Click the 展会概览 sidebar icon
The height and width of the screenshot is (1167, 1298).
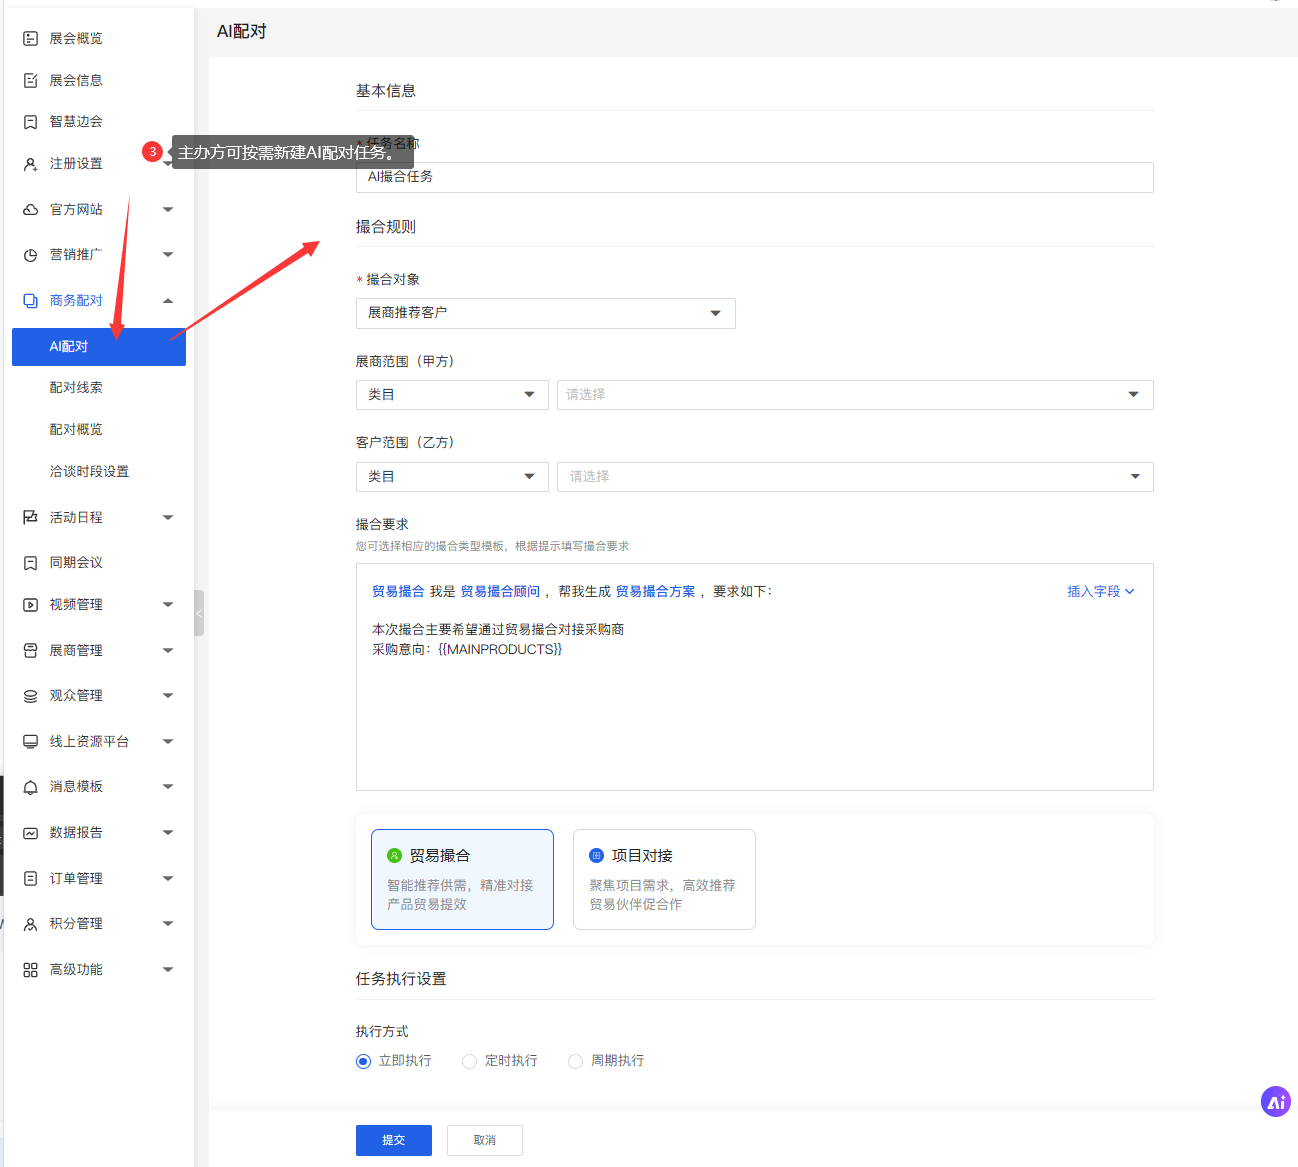[30, 39]
